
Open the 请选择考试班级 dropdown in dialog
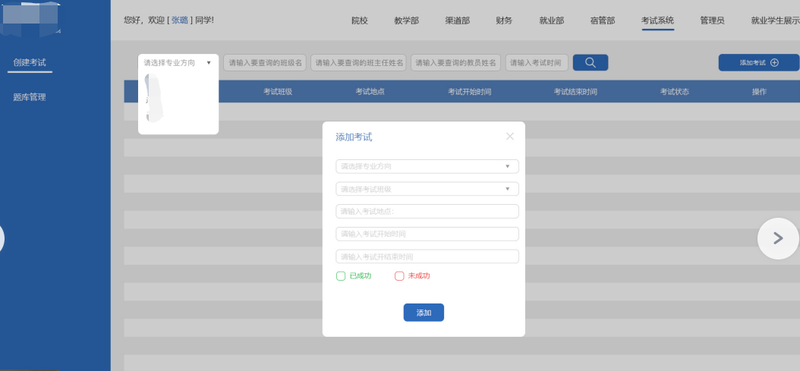tap(427, 189)
